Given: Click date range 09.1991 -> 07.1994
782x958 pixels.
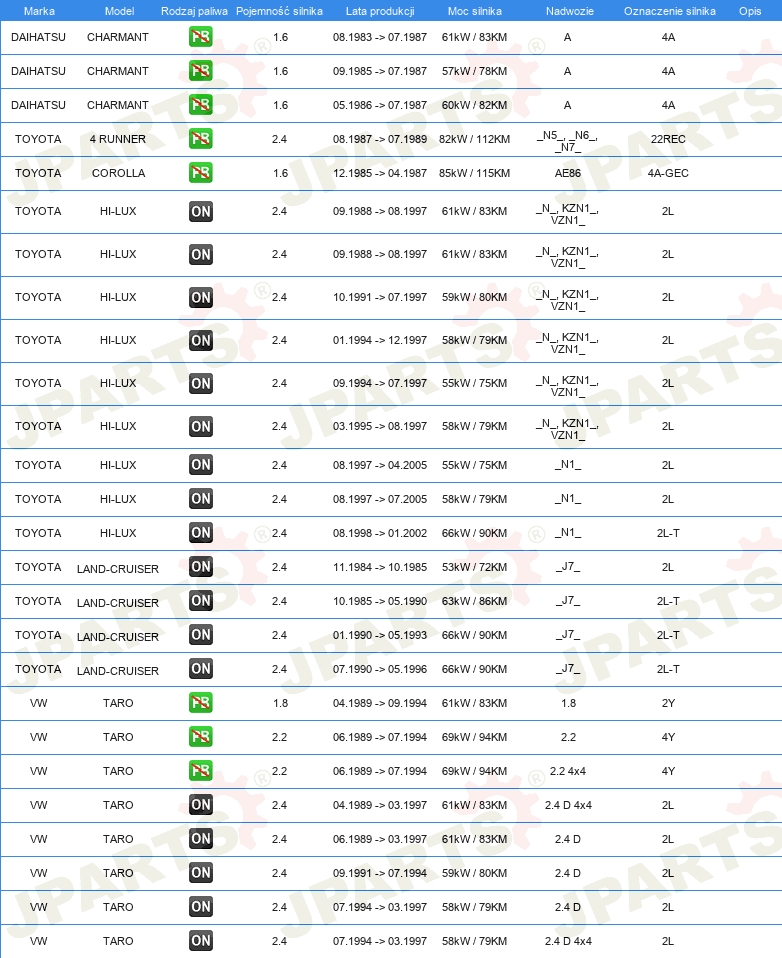Looking at the screenshot, I should click(x=380, y=873).
